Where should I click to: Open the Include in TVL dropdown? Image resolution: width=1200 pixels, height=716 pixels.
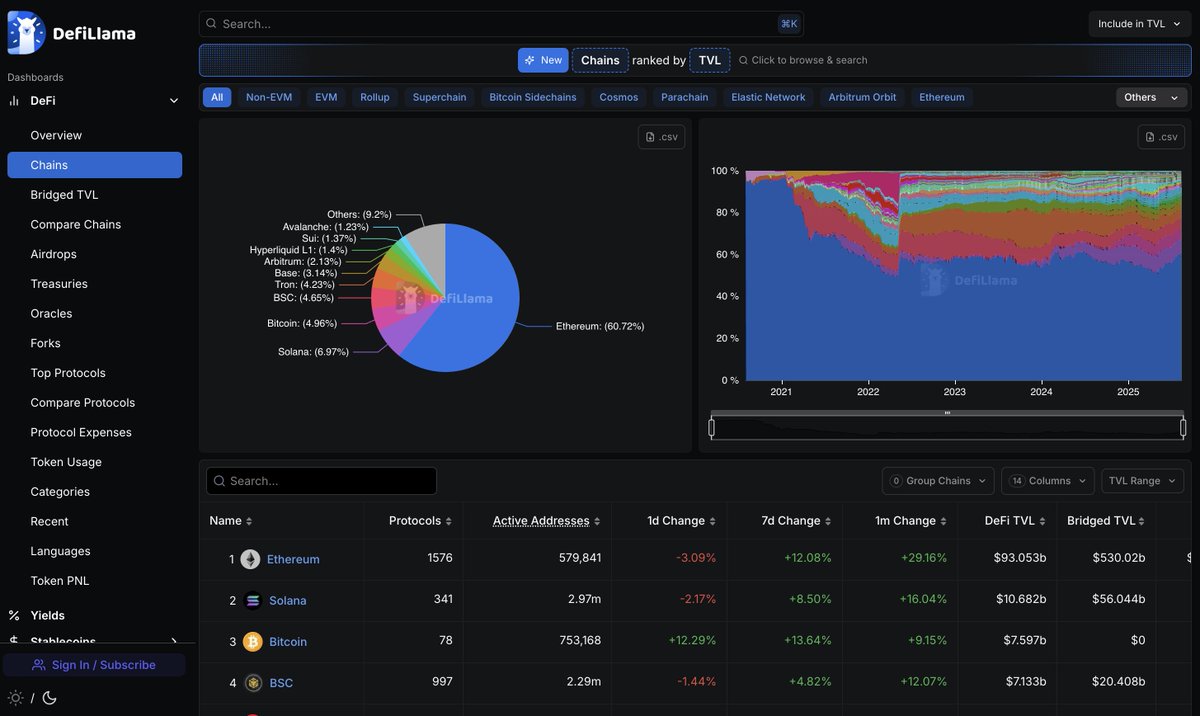1140,24
